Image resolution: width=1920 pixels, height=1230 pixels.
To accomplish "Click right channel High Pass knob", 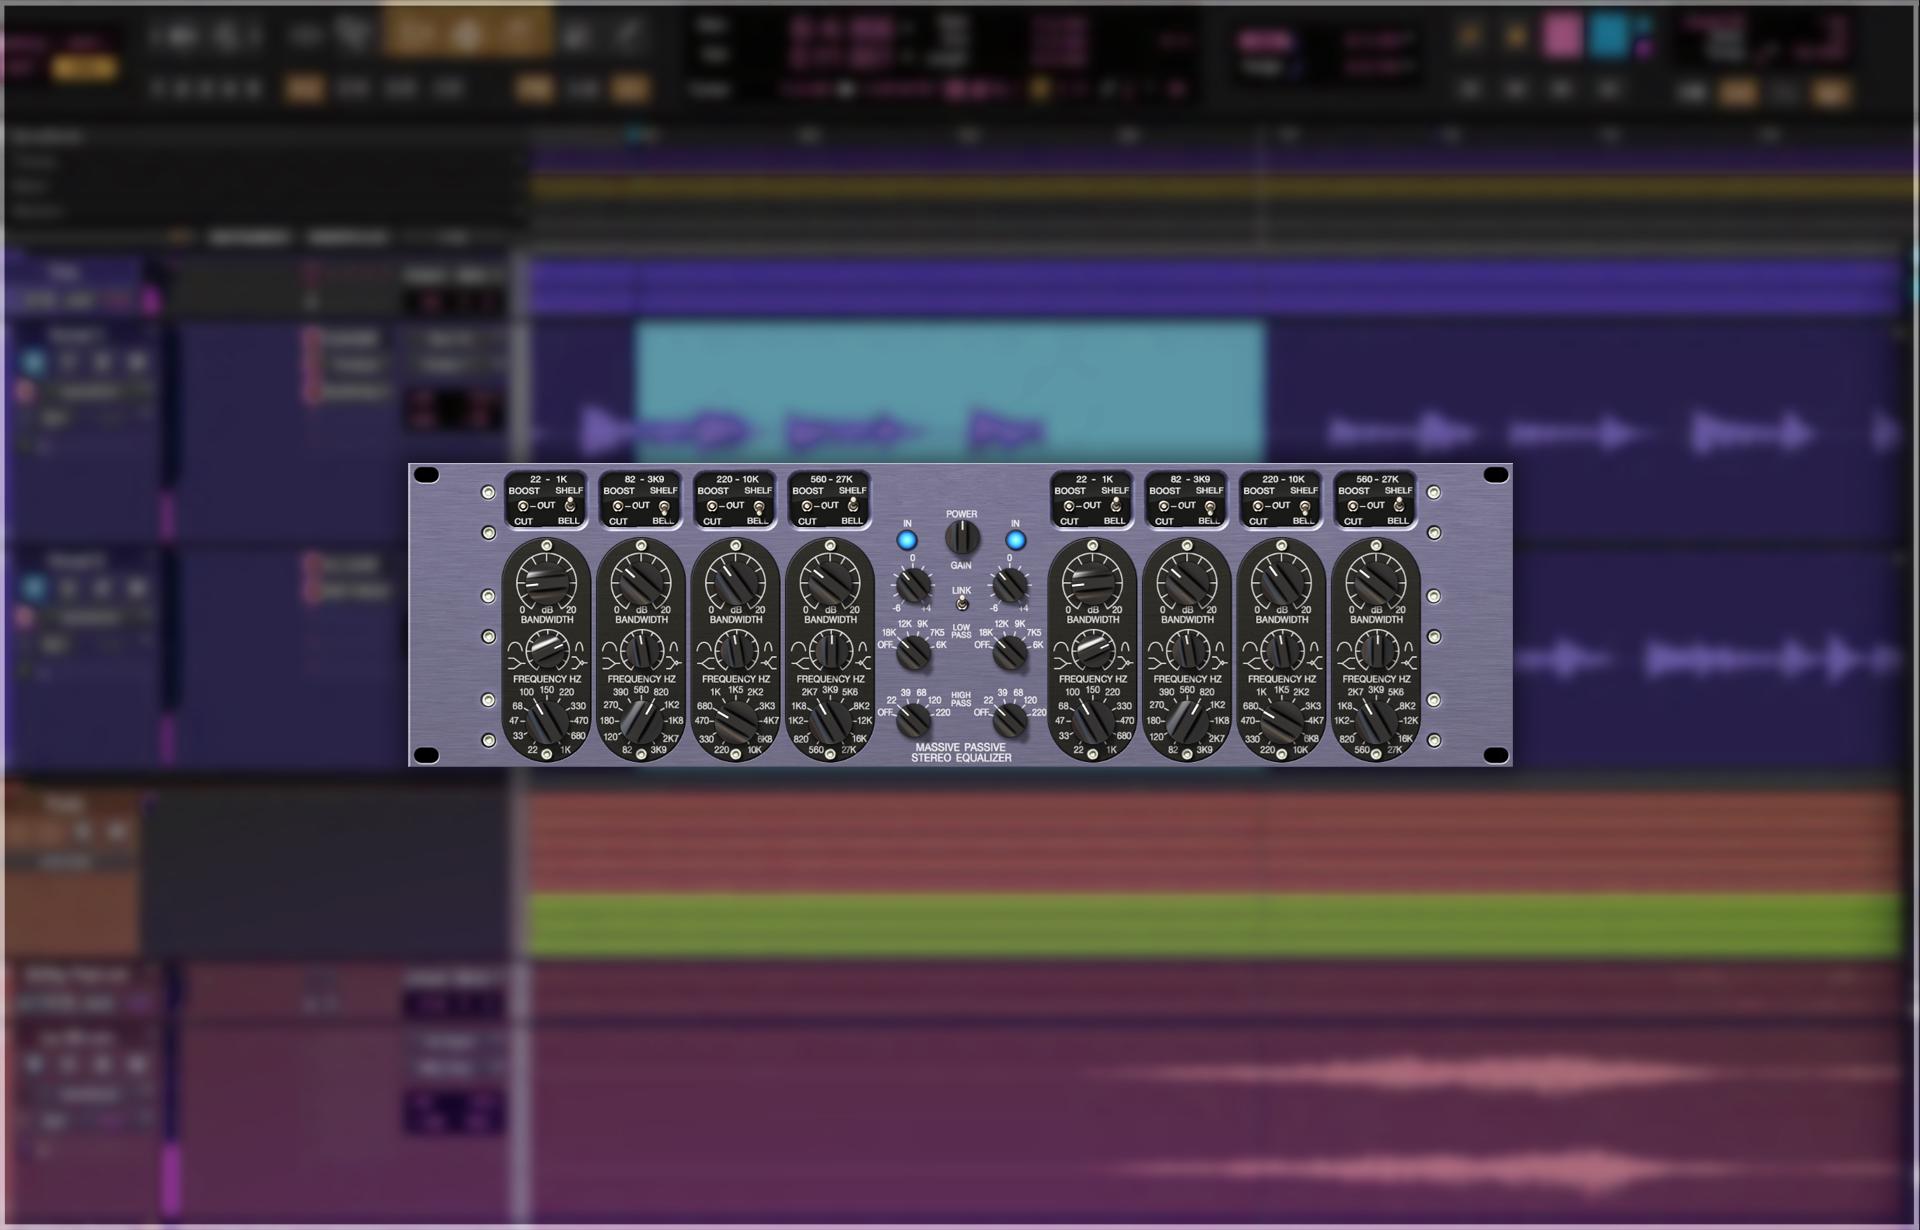I will 1010,719.
